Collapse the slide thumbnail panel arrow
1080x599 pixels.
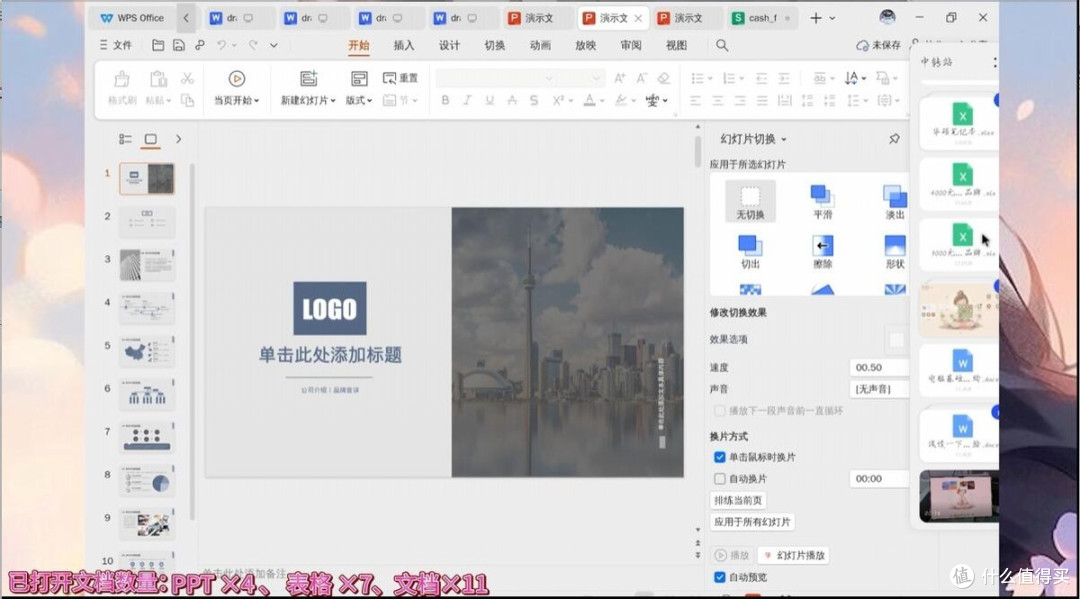coord(178,139)
